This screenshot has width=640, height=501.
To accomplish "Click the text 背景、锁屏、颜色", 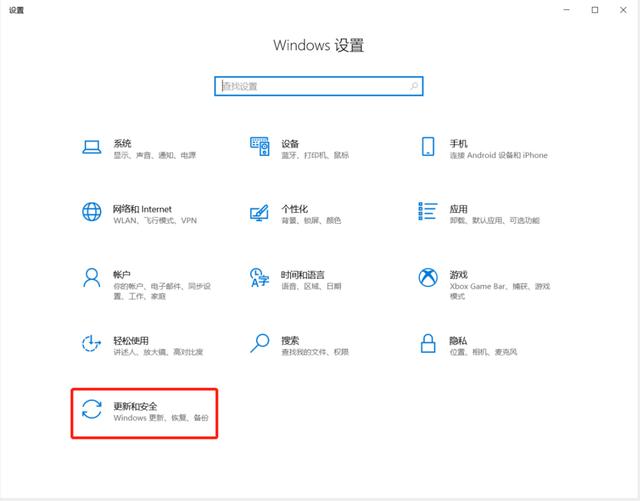I will (x=311, y=220).
